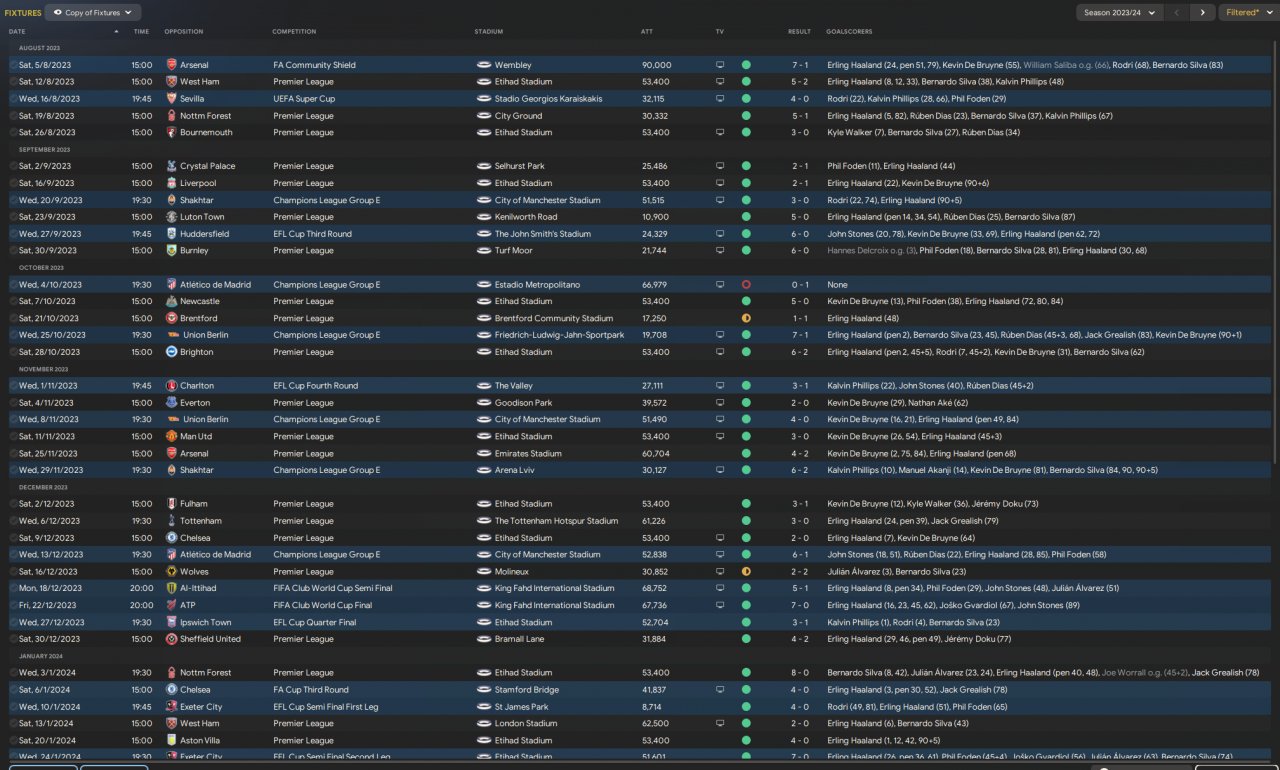Tick the selection circle for Sat, 5/8/2023

(13, 65)
